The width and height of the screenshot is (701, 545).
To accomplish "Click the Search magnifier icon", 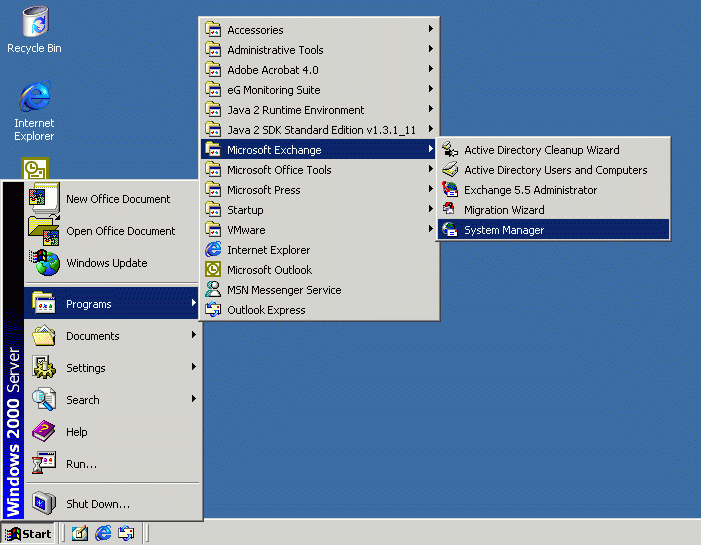I will pos(44,399).
